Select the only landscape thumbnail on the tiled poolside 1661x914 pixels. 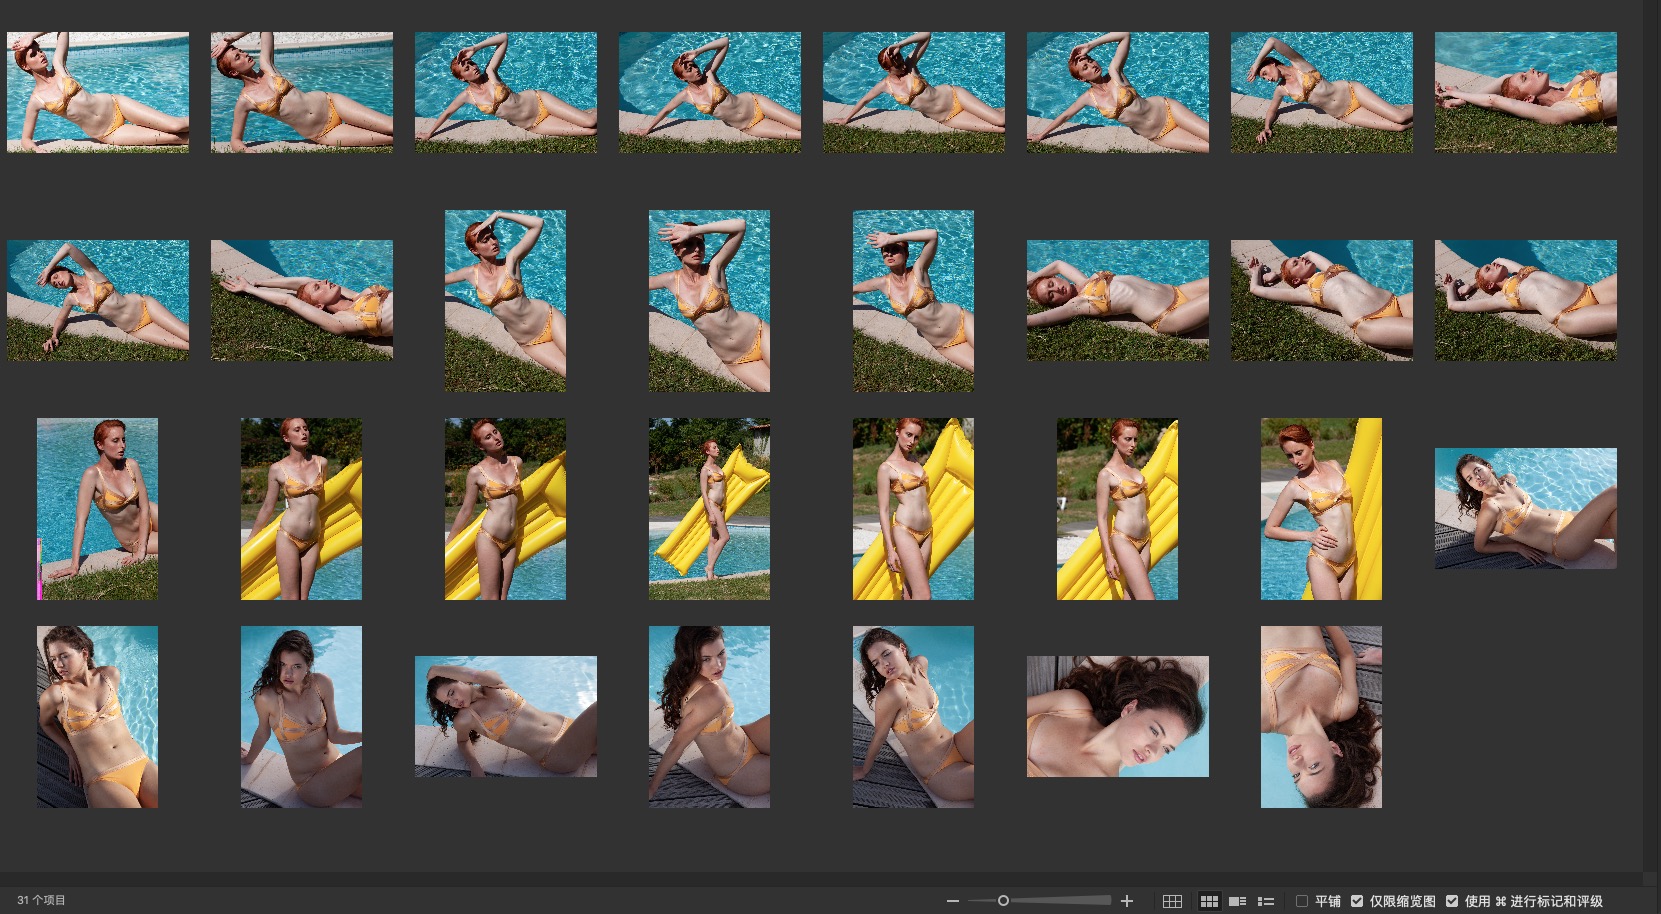point(505,717)
